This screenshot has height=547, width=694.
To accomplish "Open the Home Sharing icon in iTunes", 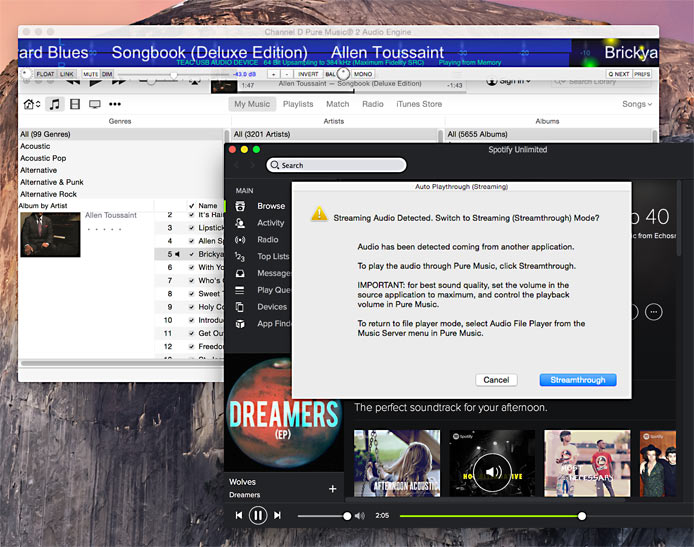I will [31, 104].
